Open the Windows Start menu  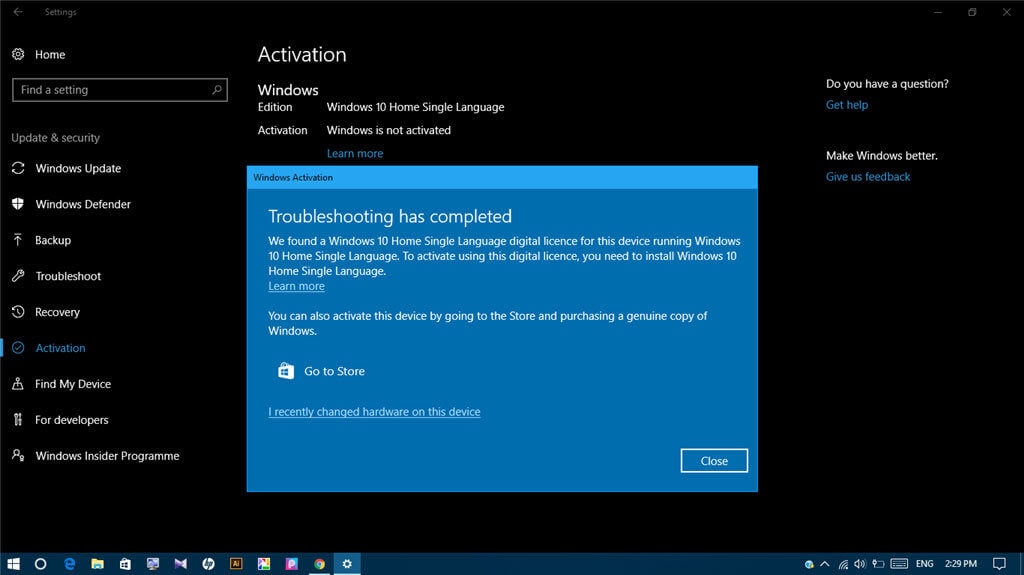tap(13, 563)
